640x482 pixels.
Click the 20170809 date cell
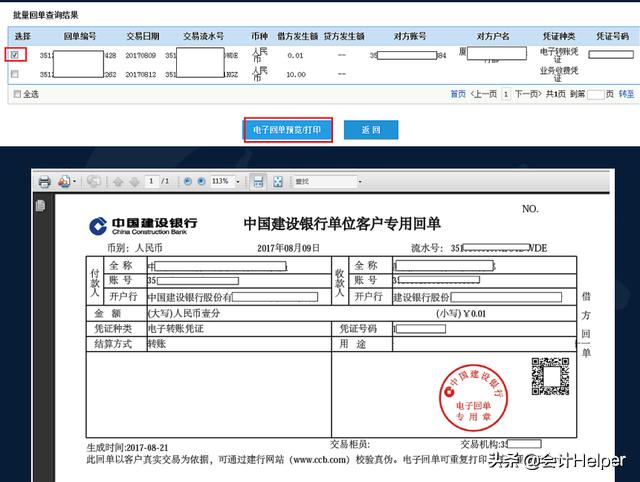coord(140,55)
